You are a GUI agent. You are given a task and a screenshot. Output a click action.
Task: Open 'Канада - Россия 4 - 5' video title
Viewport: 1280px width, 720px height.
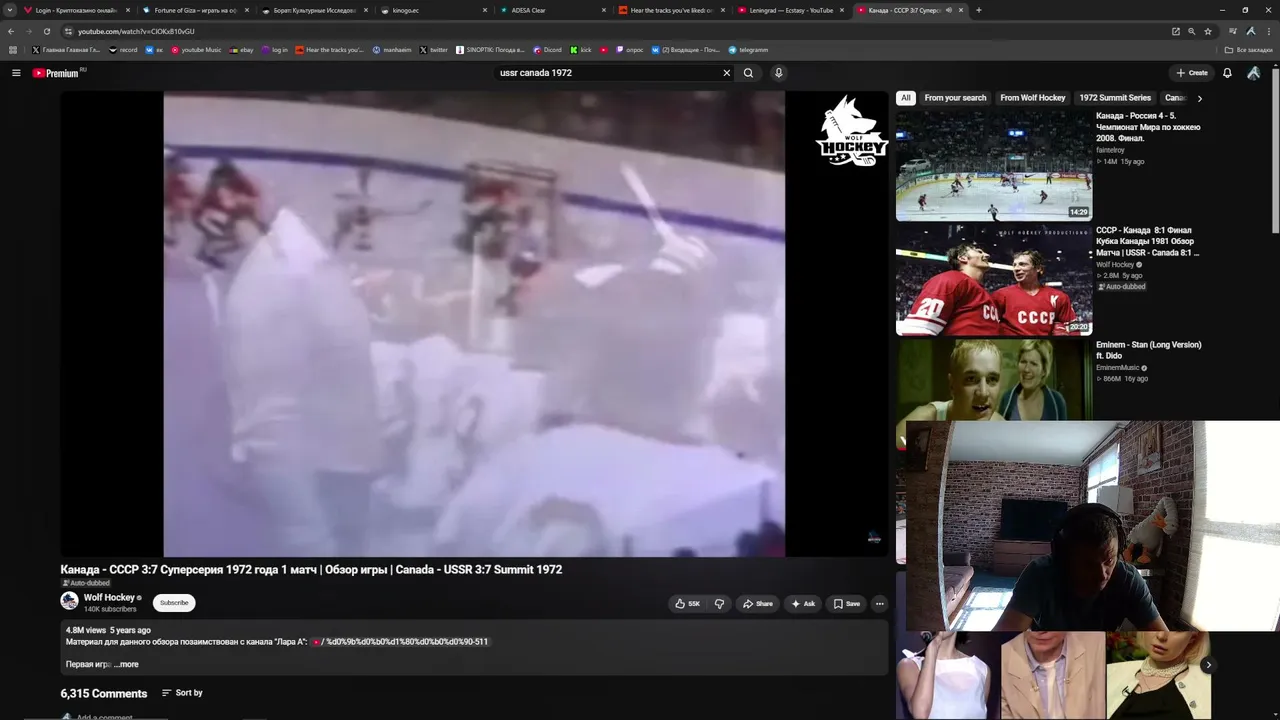(1148, 127)
